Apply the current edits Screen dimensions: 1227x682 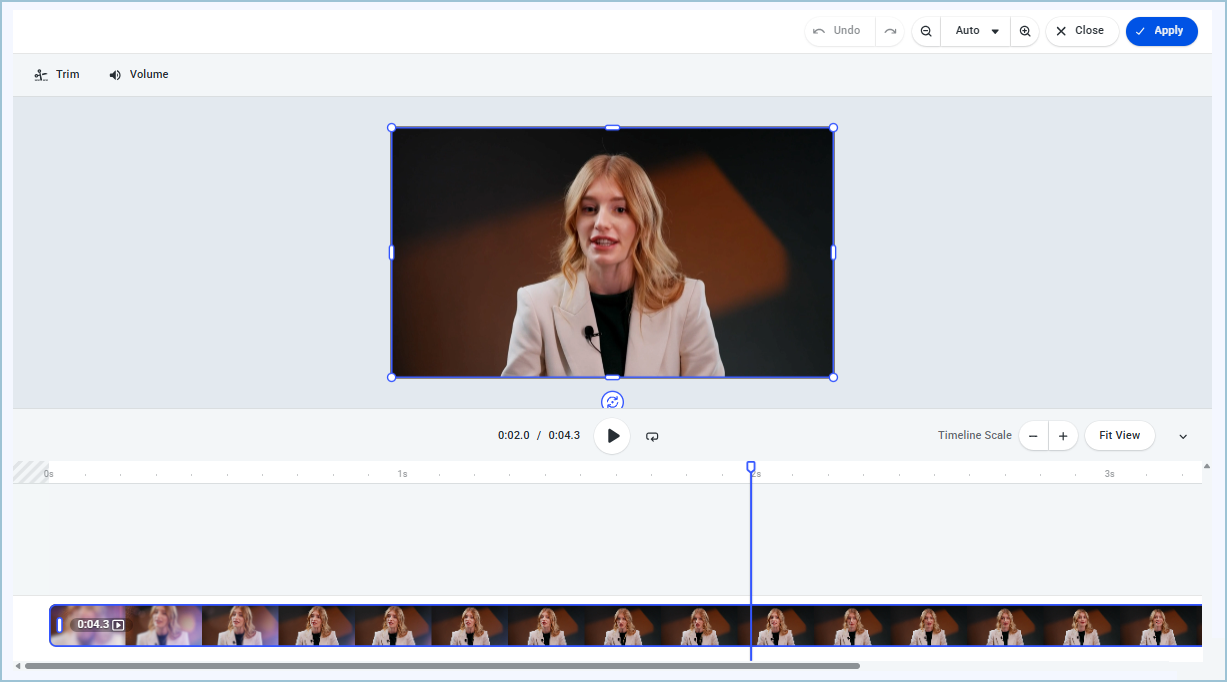tap(1161, 31)
